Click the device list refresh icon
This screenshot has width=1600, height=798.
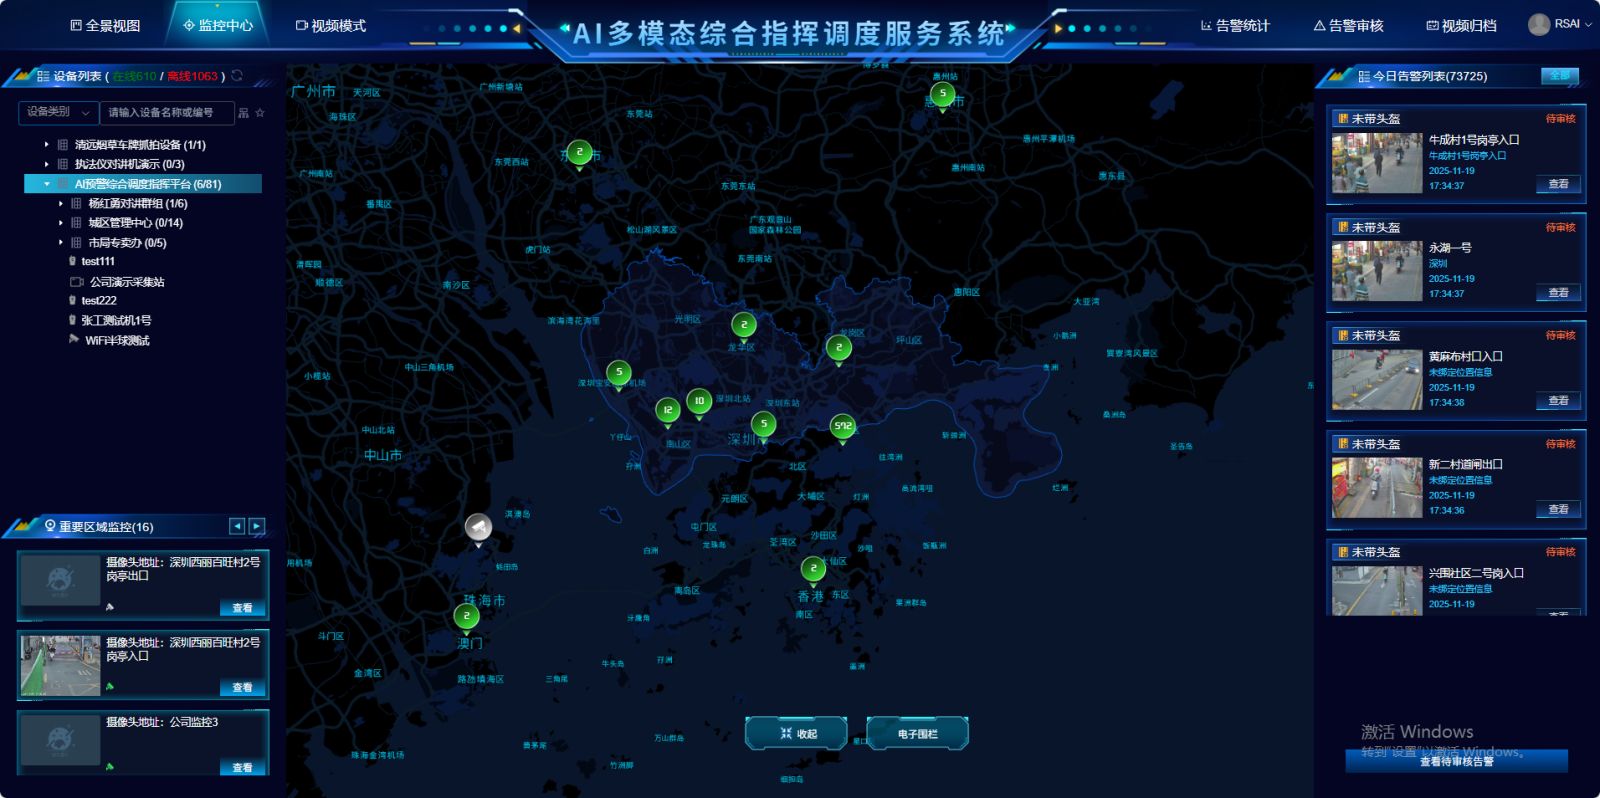[237, 76]
